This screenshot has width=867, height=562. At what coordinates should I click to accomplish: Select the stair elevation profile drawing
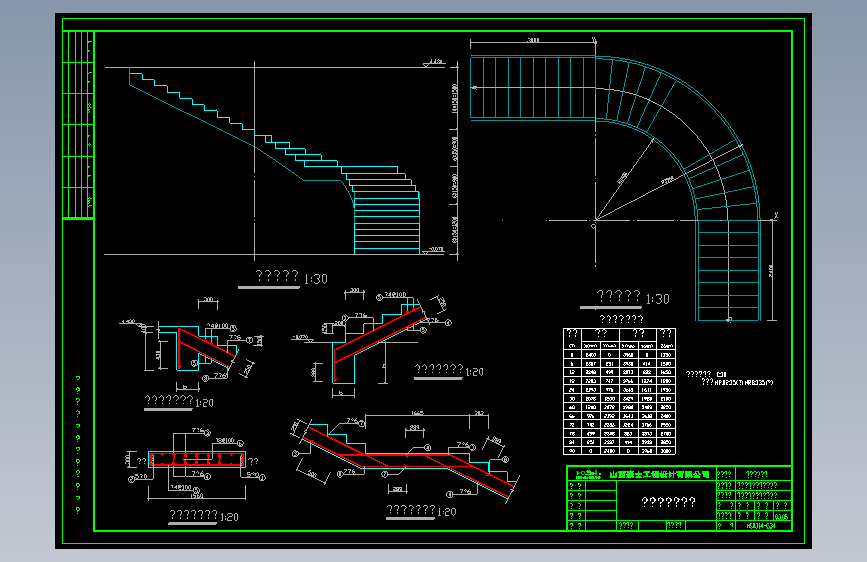pyautogui.click(x=282, y=159)
